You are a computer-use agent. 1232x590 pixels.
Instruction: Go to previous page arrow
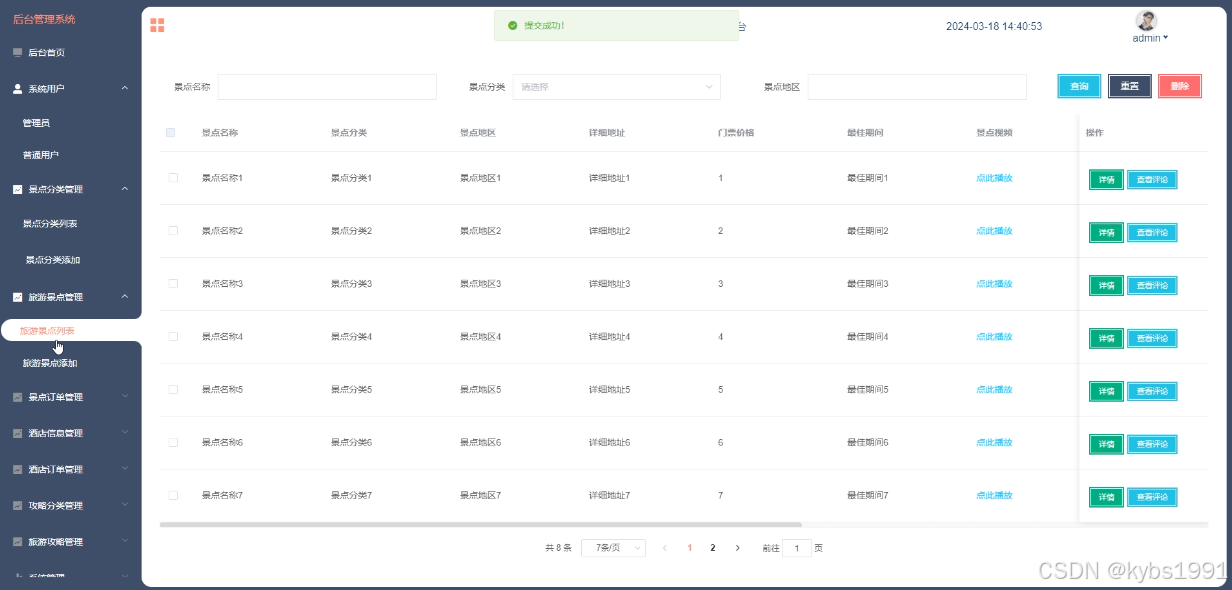pos(664,548)
